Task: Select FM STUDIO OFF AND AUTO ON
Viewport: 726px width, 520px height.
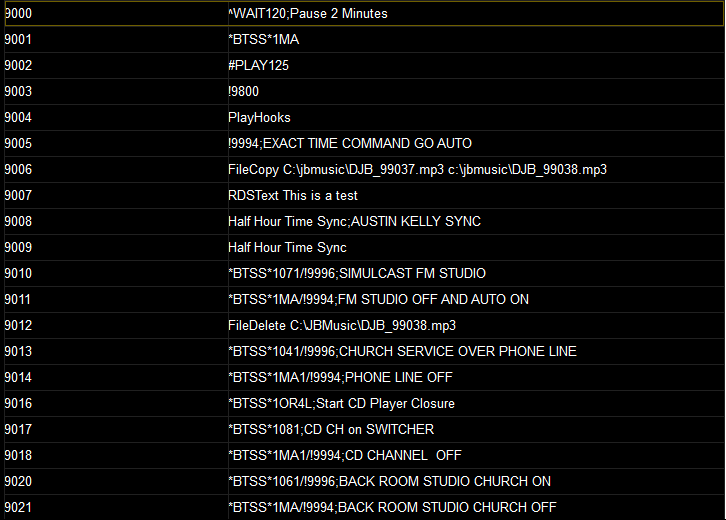Action: [x=364, y=299]
